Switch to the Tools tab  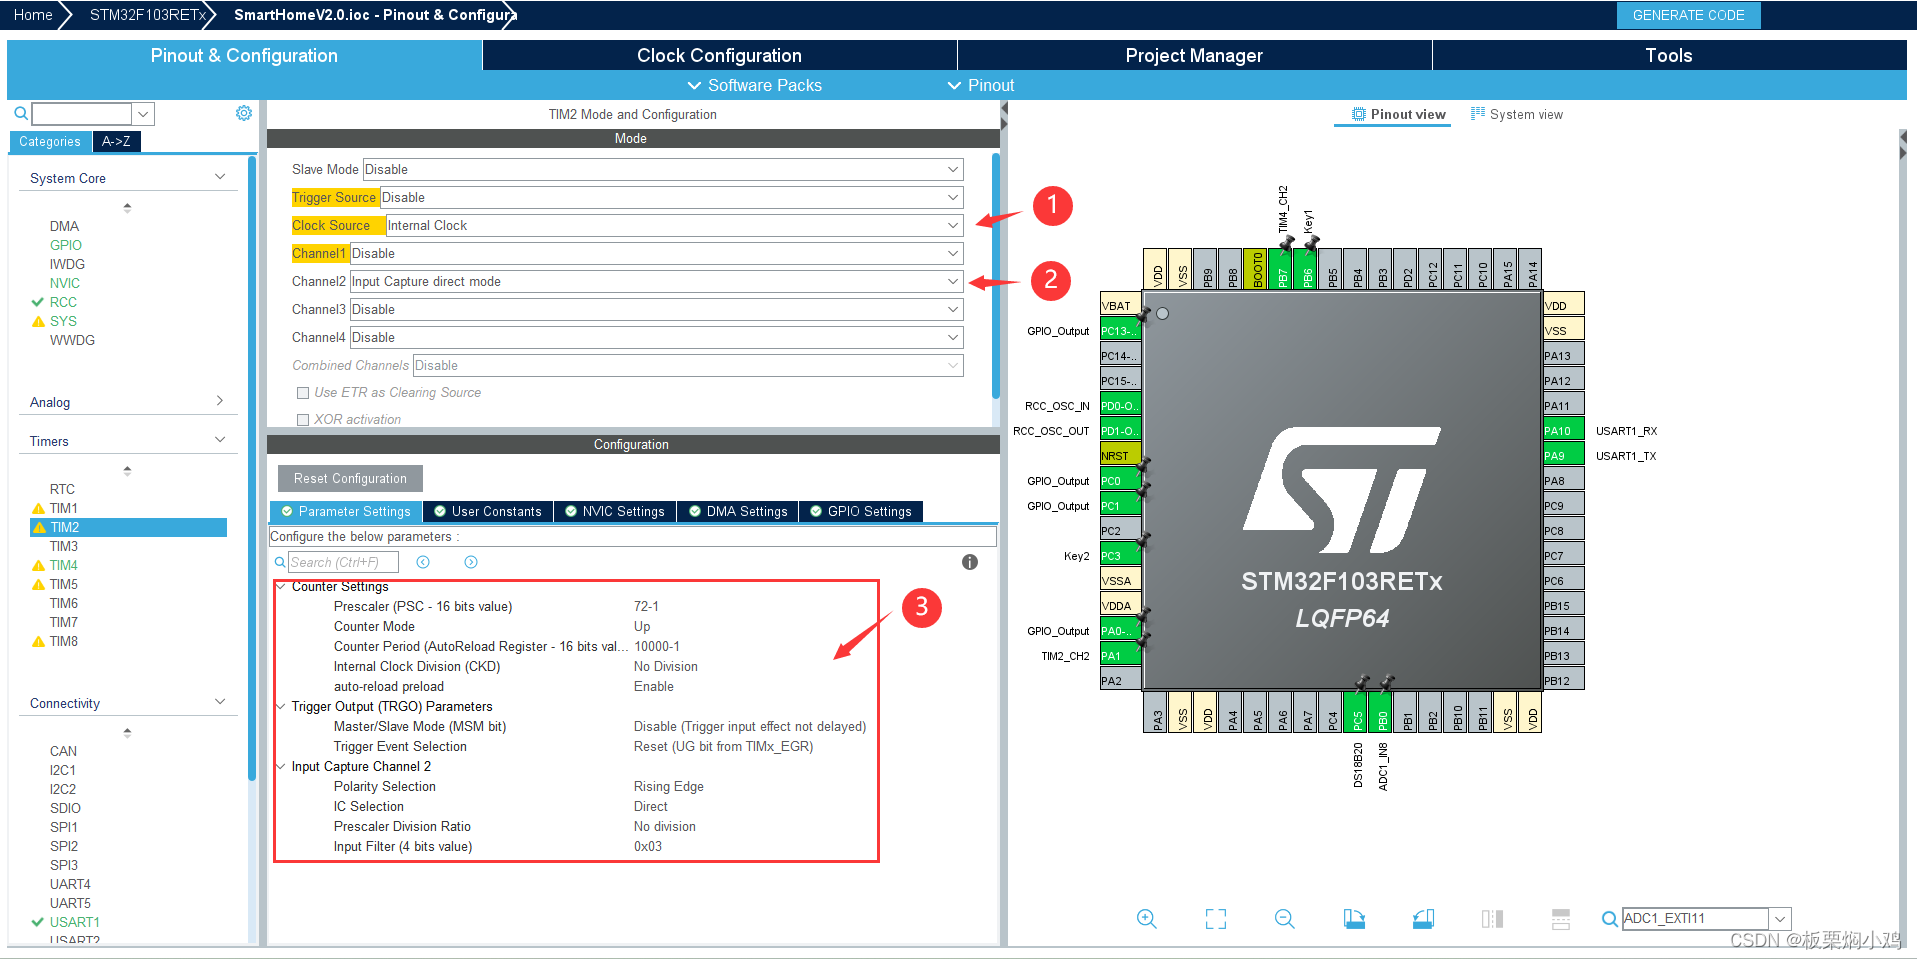[x=1669, y=55]
